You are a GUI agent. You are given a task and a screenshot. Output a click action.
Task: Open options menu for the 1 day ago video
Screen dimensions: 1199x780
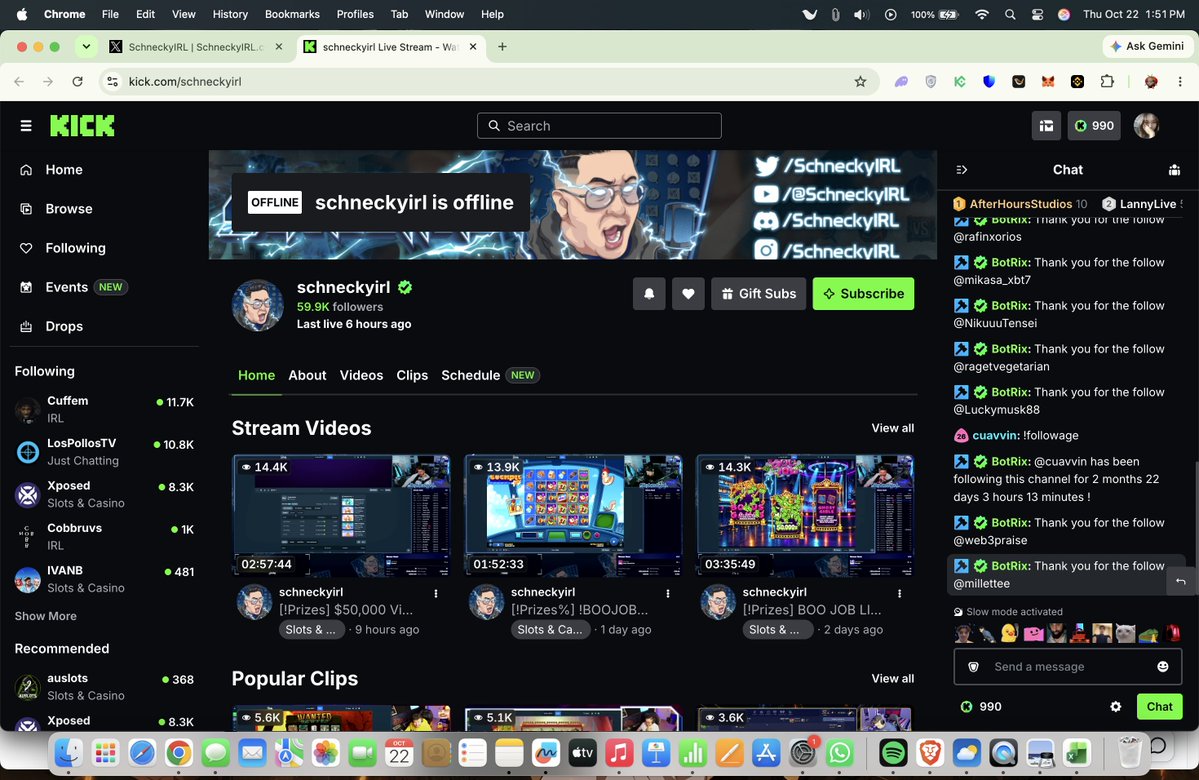(x=668, y=593)
